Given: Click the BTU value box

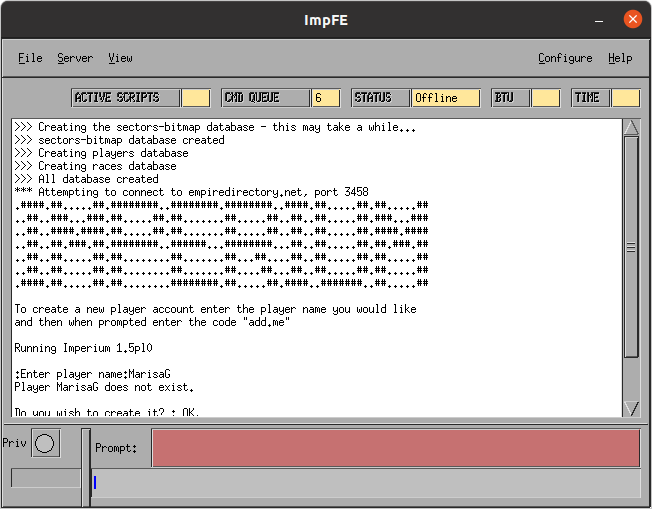Looking at the screenshot, I should [546, 98].
